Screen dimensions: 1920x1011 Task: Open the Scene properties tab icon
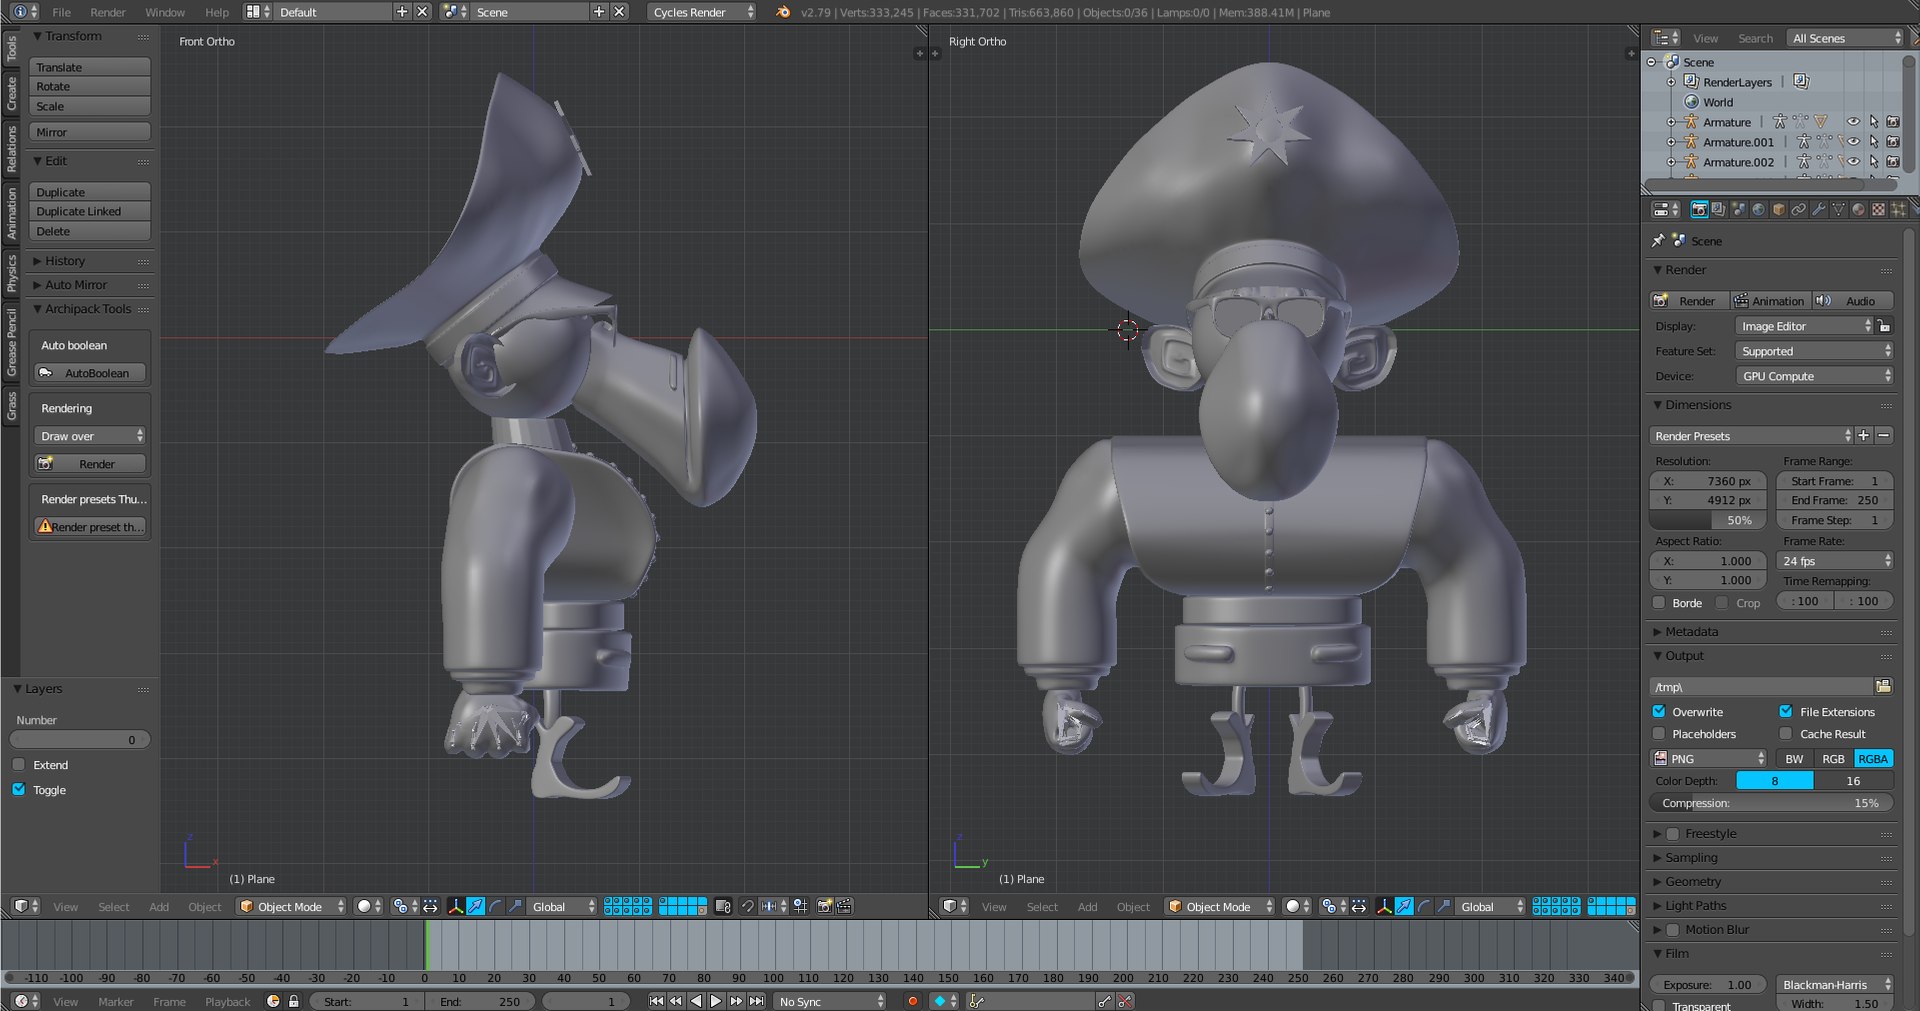pos(1738,209)
